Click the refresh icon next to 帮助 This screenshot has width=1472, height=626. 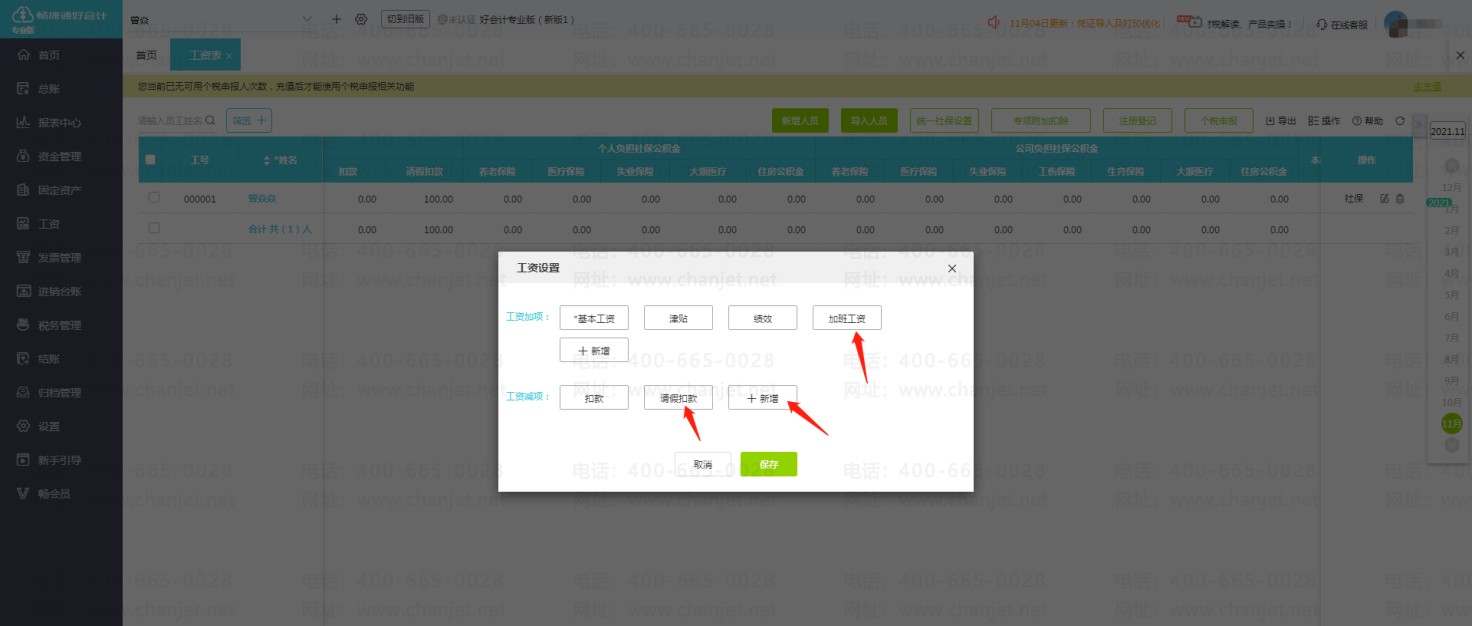click(1400, 121)
